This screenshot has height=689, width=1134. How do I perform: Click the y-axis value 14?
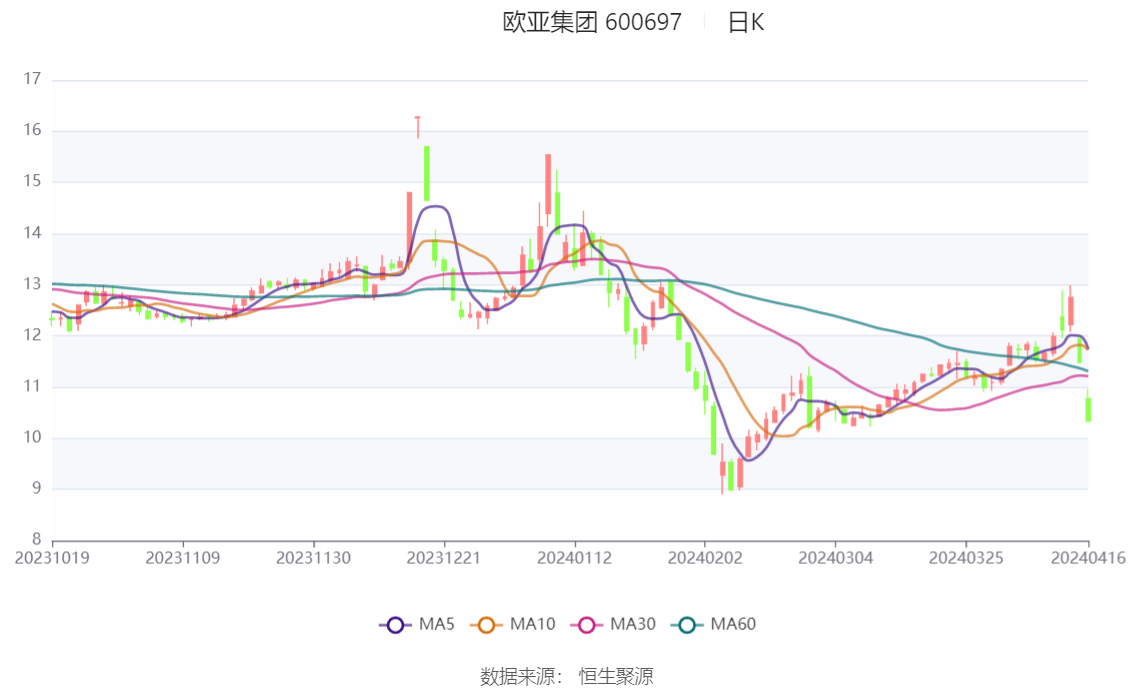(32, 233)
